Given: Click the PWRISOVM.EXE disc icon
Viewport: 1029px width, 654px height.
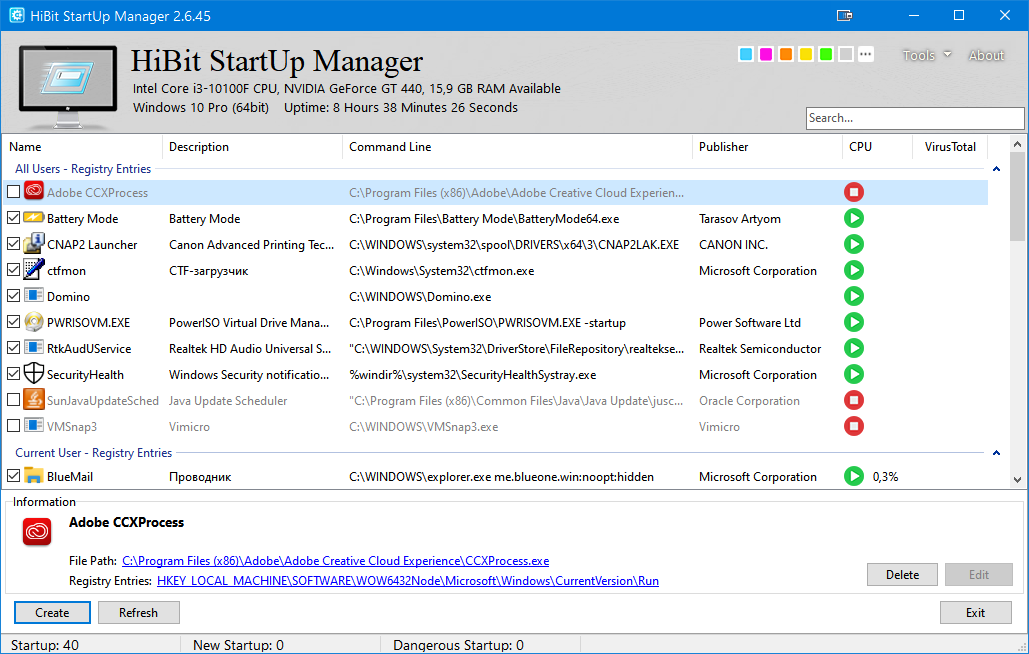Looking at the screenshot, I should (33, 321).
